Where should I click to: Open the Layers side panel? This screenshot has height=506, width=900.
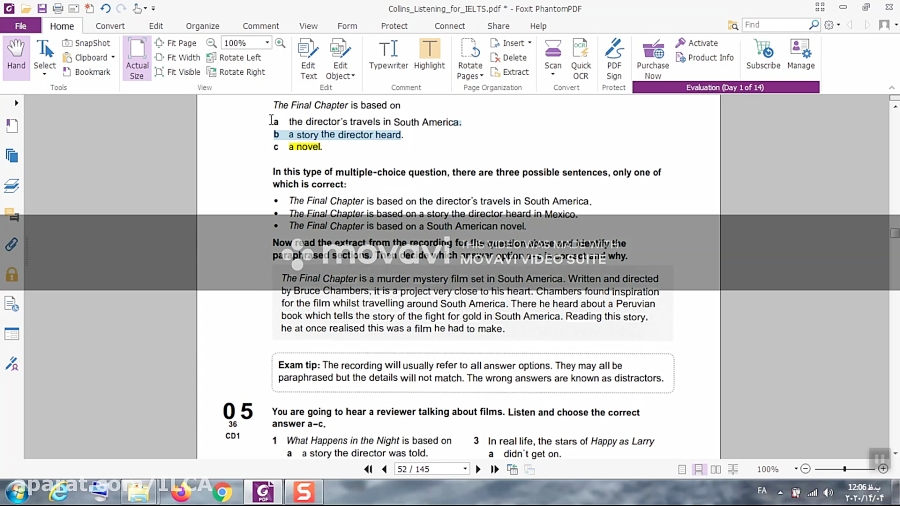11,186
